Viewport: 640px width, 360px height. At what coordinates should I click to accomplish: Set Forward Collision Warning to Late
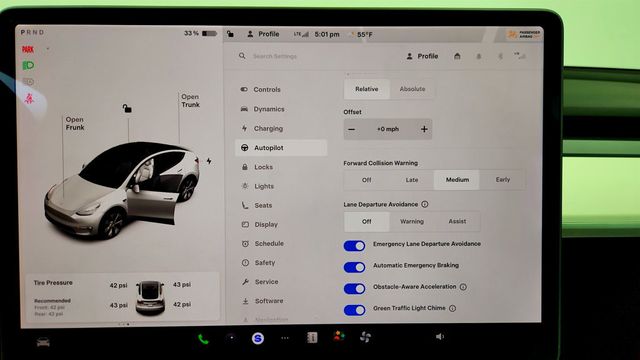click(412, 180)
